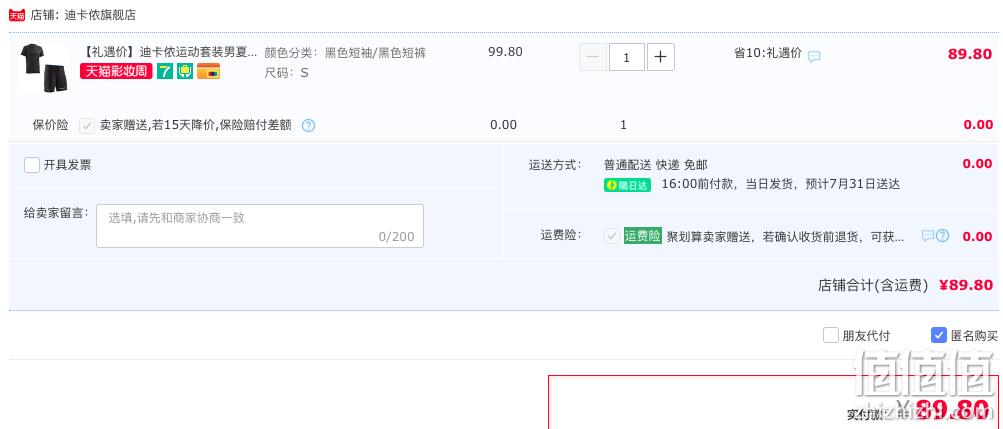Select delivery option 普通配送 快递 免邮
The width and height of the screenshot is (1003, 429).
coord(656,165)
